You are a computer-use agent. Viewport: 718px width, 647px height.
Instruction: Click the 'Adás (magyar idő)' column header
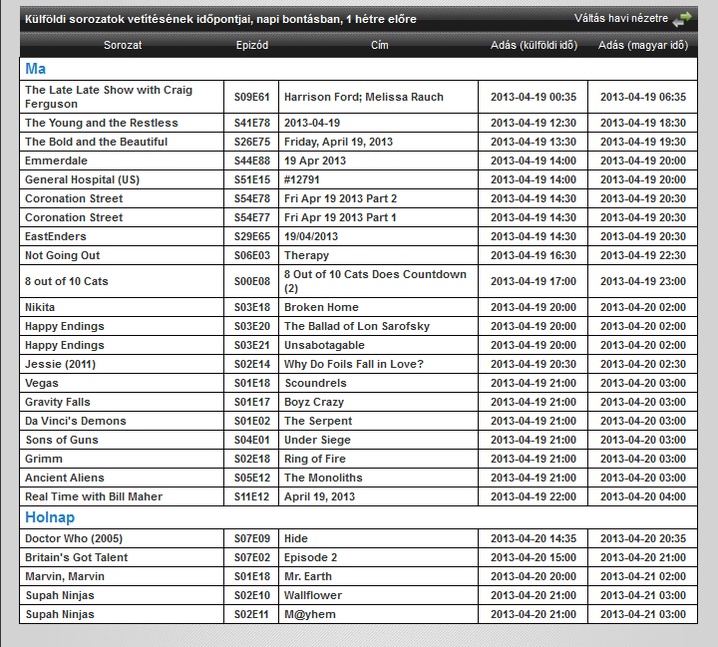pyautogui.click(x=643, y=45)
